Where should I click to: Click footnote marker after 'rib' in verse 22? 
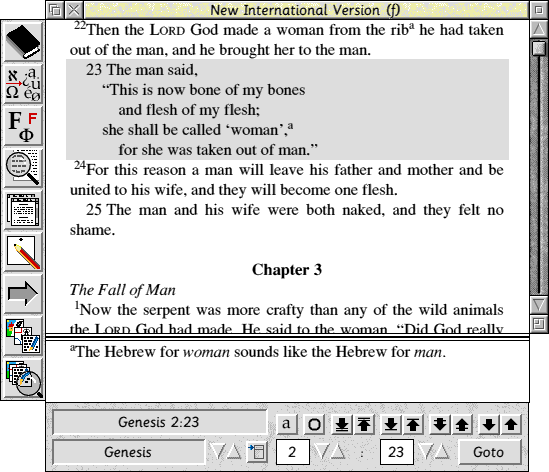(x=412, y=26)
